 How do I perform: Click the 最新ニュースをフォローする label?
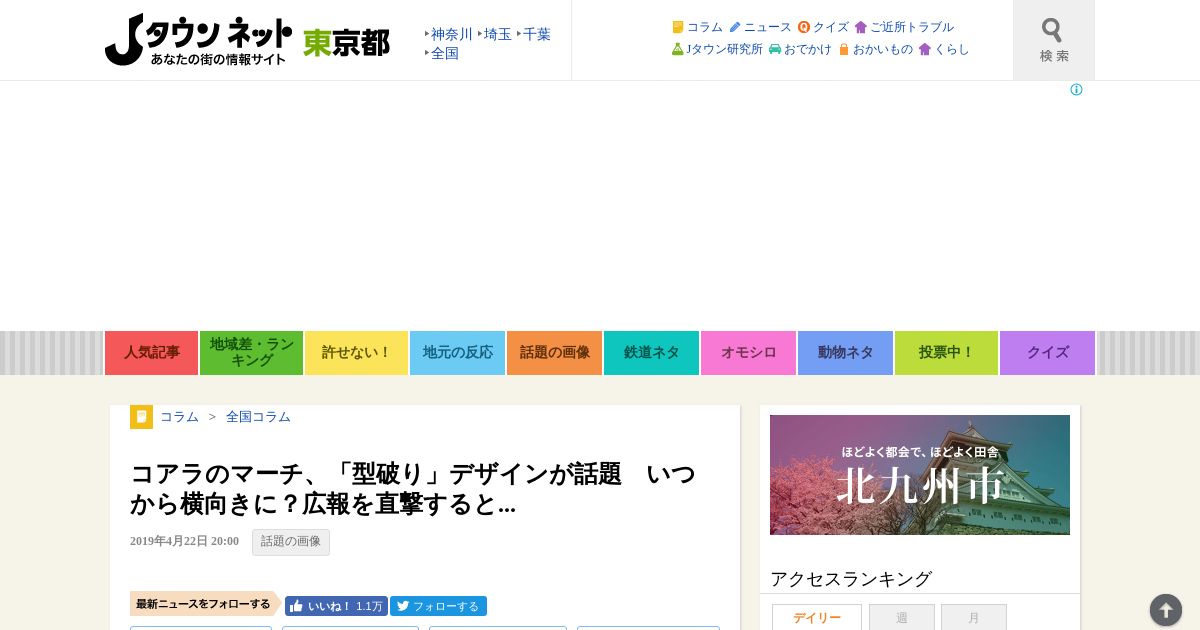204,604
